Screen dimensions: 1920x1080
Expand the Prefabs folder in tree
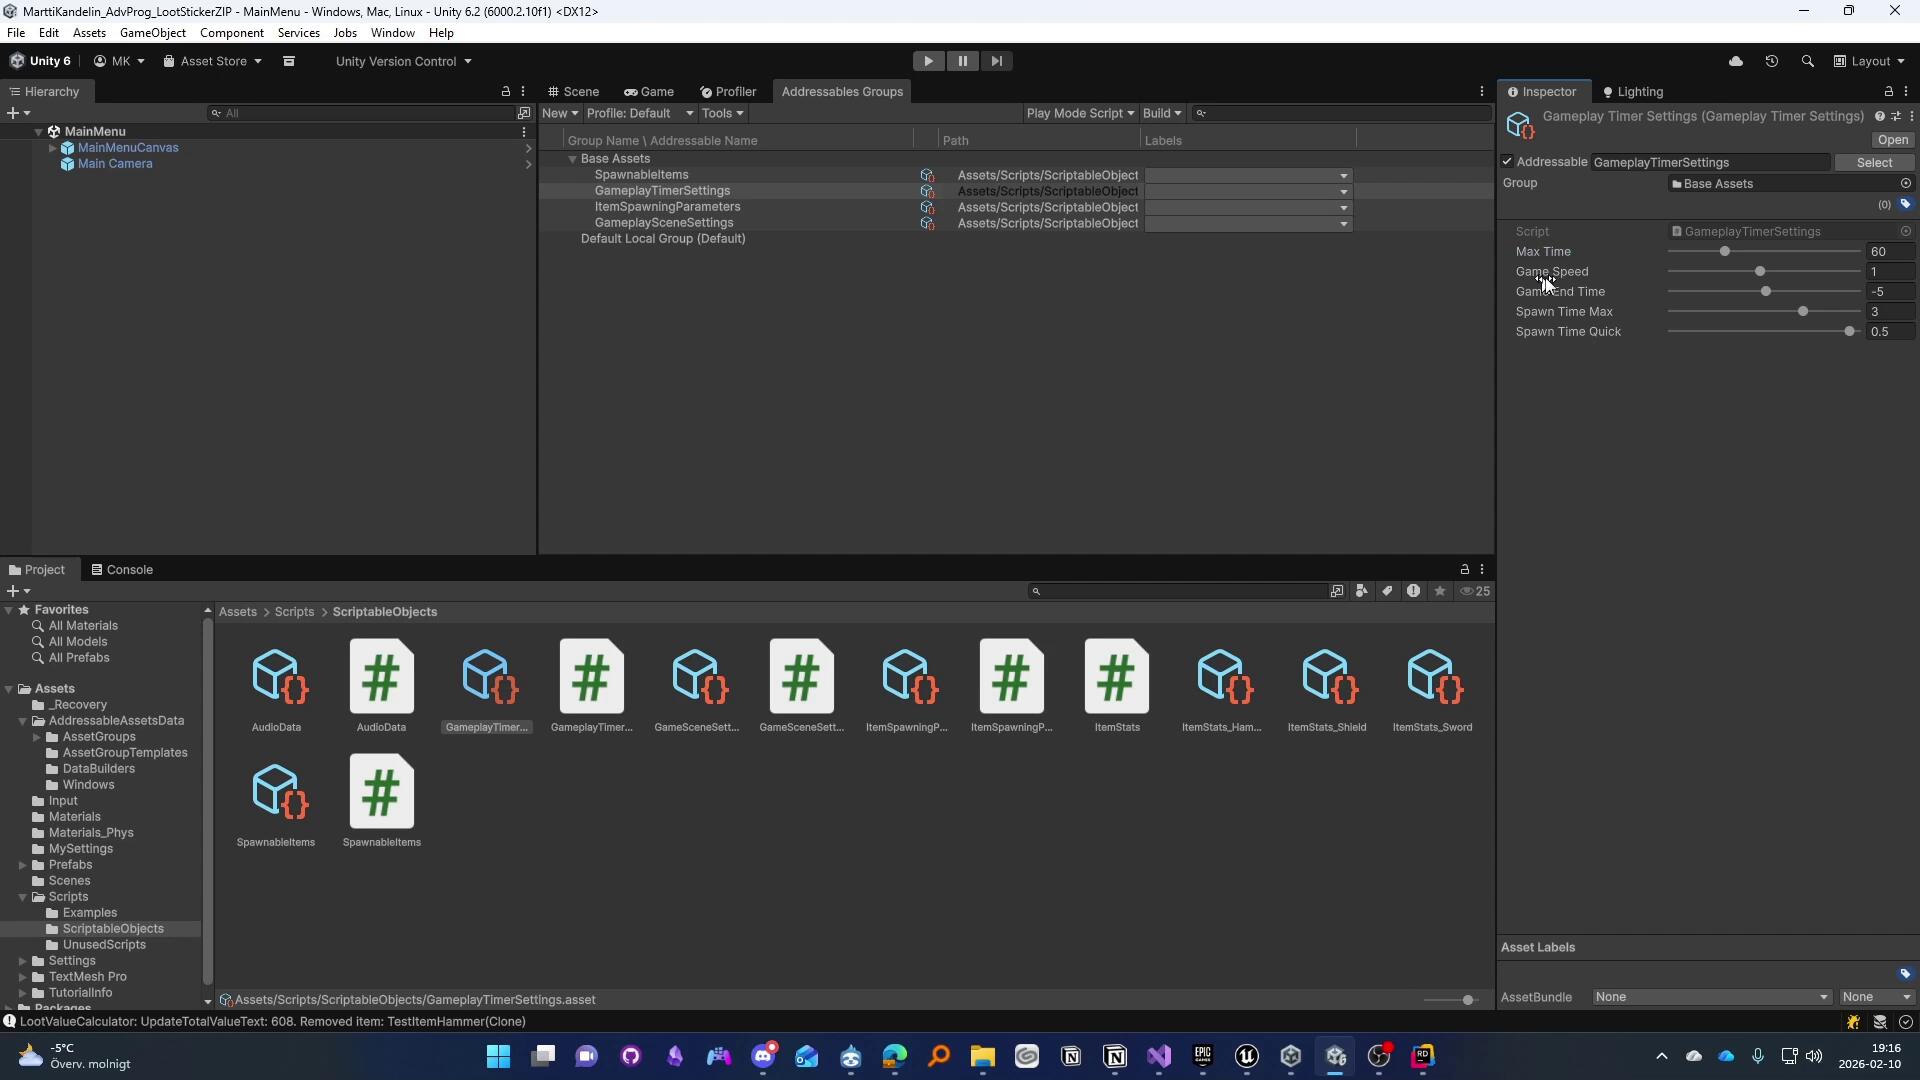click(x=23, y=865)
